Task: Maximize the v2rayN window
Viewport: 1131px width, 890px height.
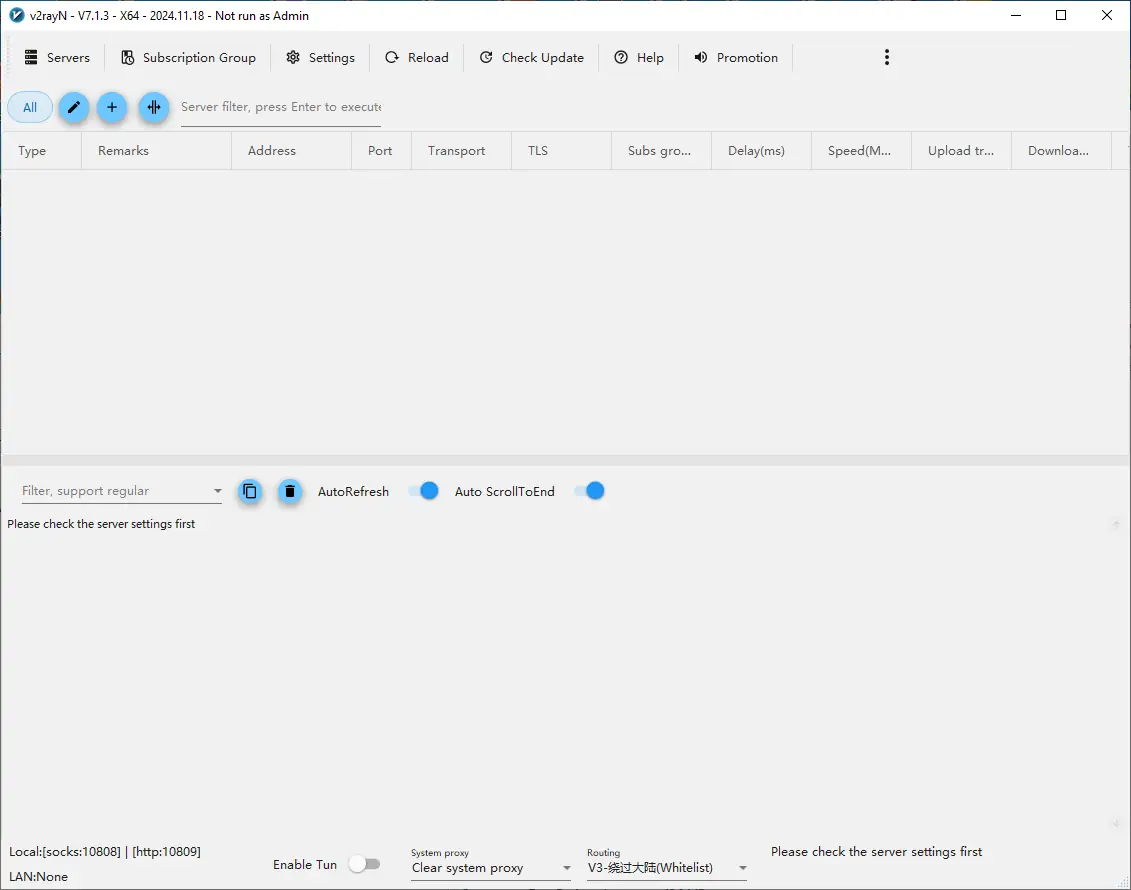Action: tap(1061, 15)
